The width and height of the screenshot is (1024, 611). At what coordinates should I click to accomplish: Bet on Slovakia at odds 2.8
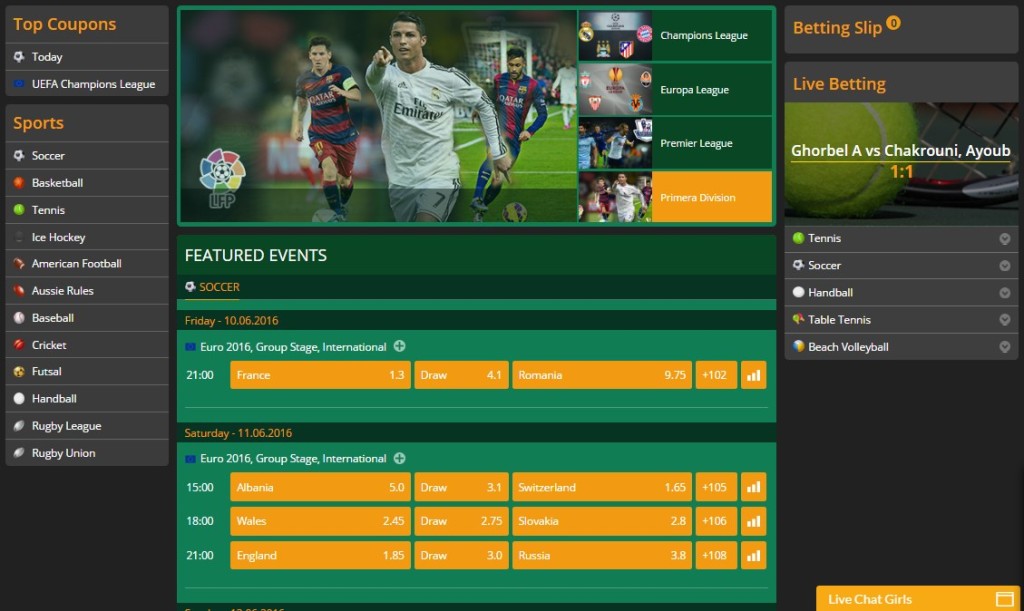click(602, 521)
